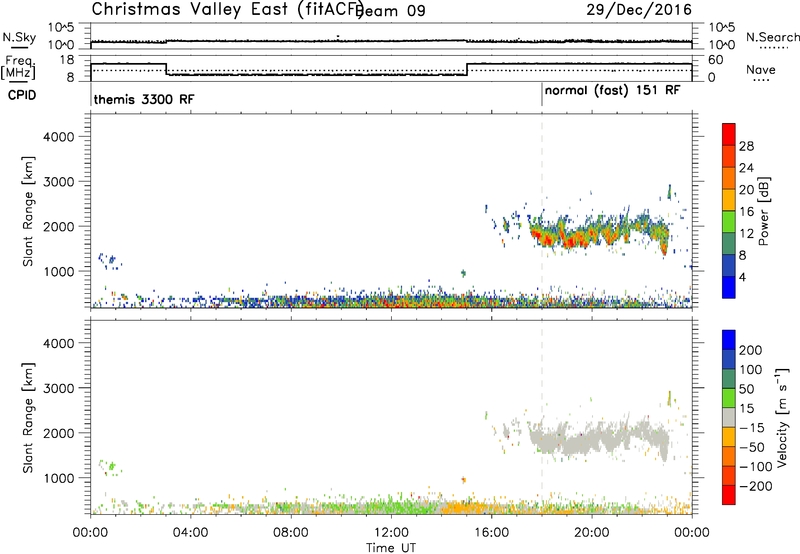Click the '16:00' time axis label
Viewport: 800px width, 554px height.
click(491, 533)
